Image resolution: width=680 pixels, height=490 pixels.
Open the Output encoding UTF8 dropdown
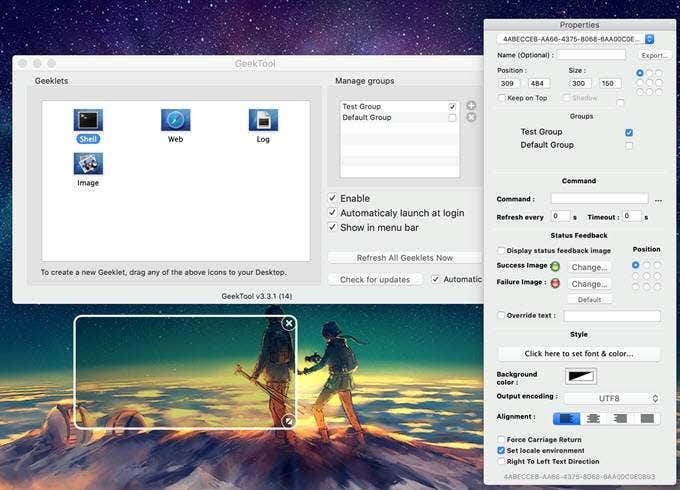click(x=612, y=398)
